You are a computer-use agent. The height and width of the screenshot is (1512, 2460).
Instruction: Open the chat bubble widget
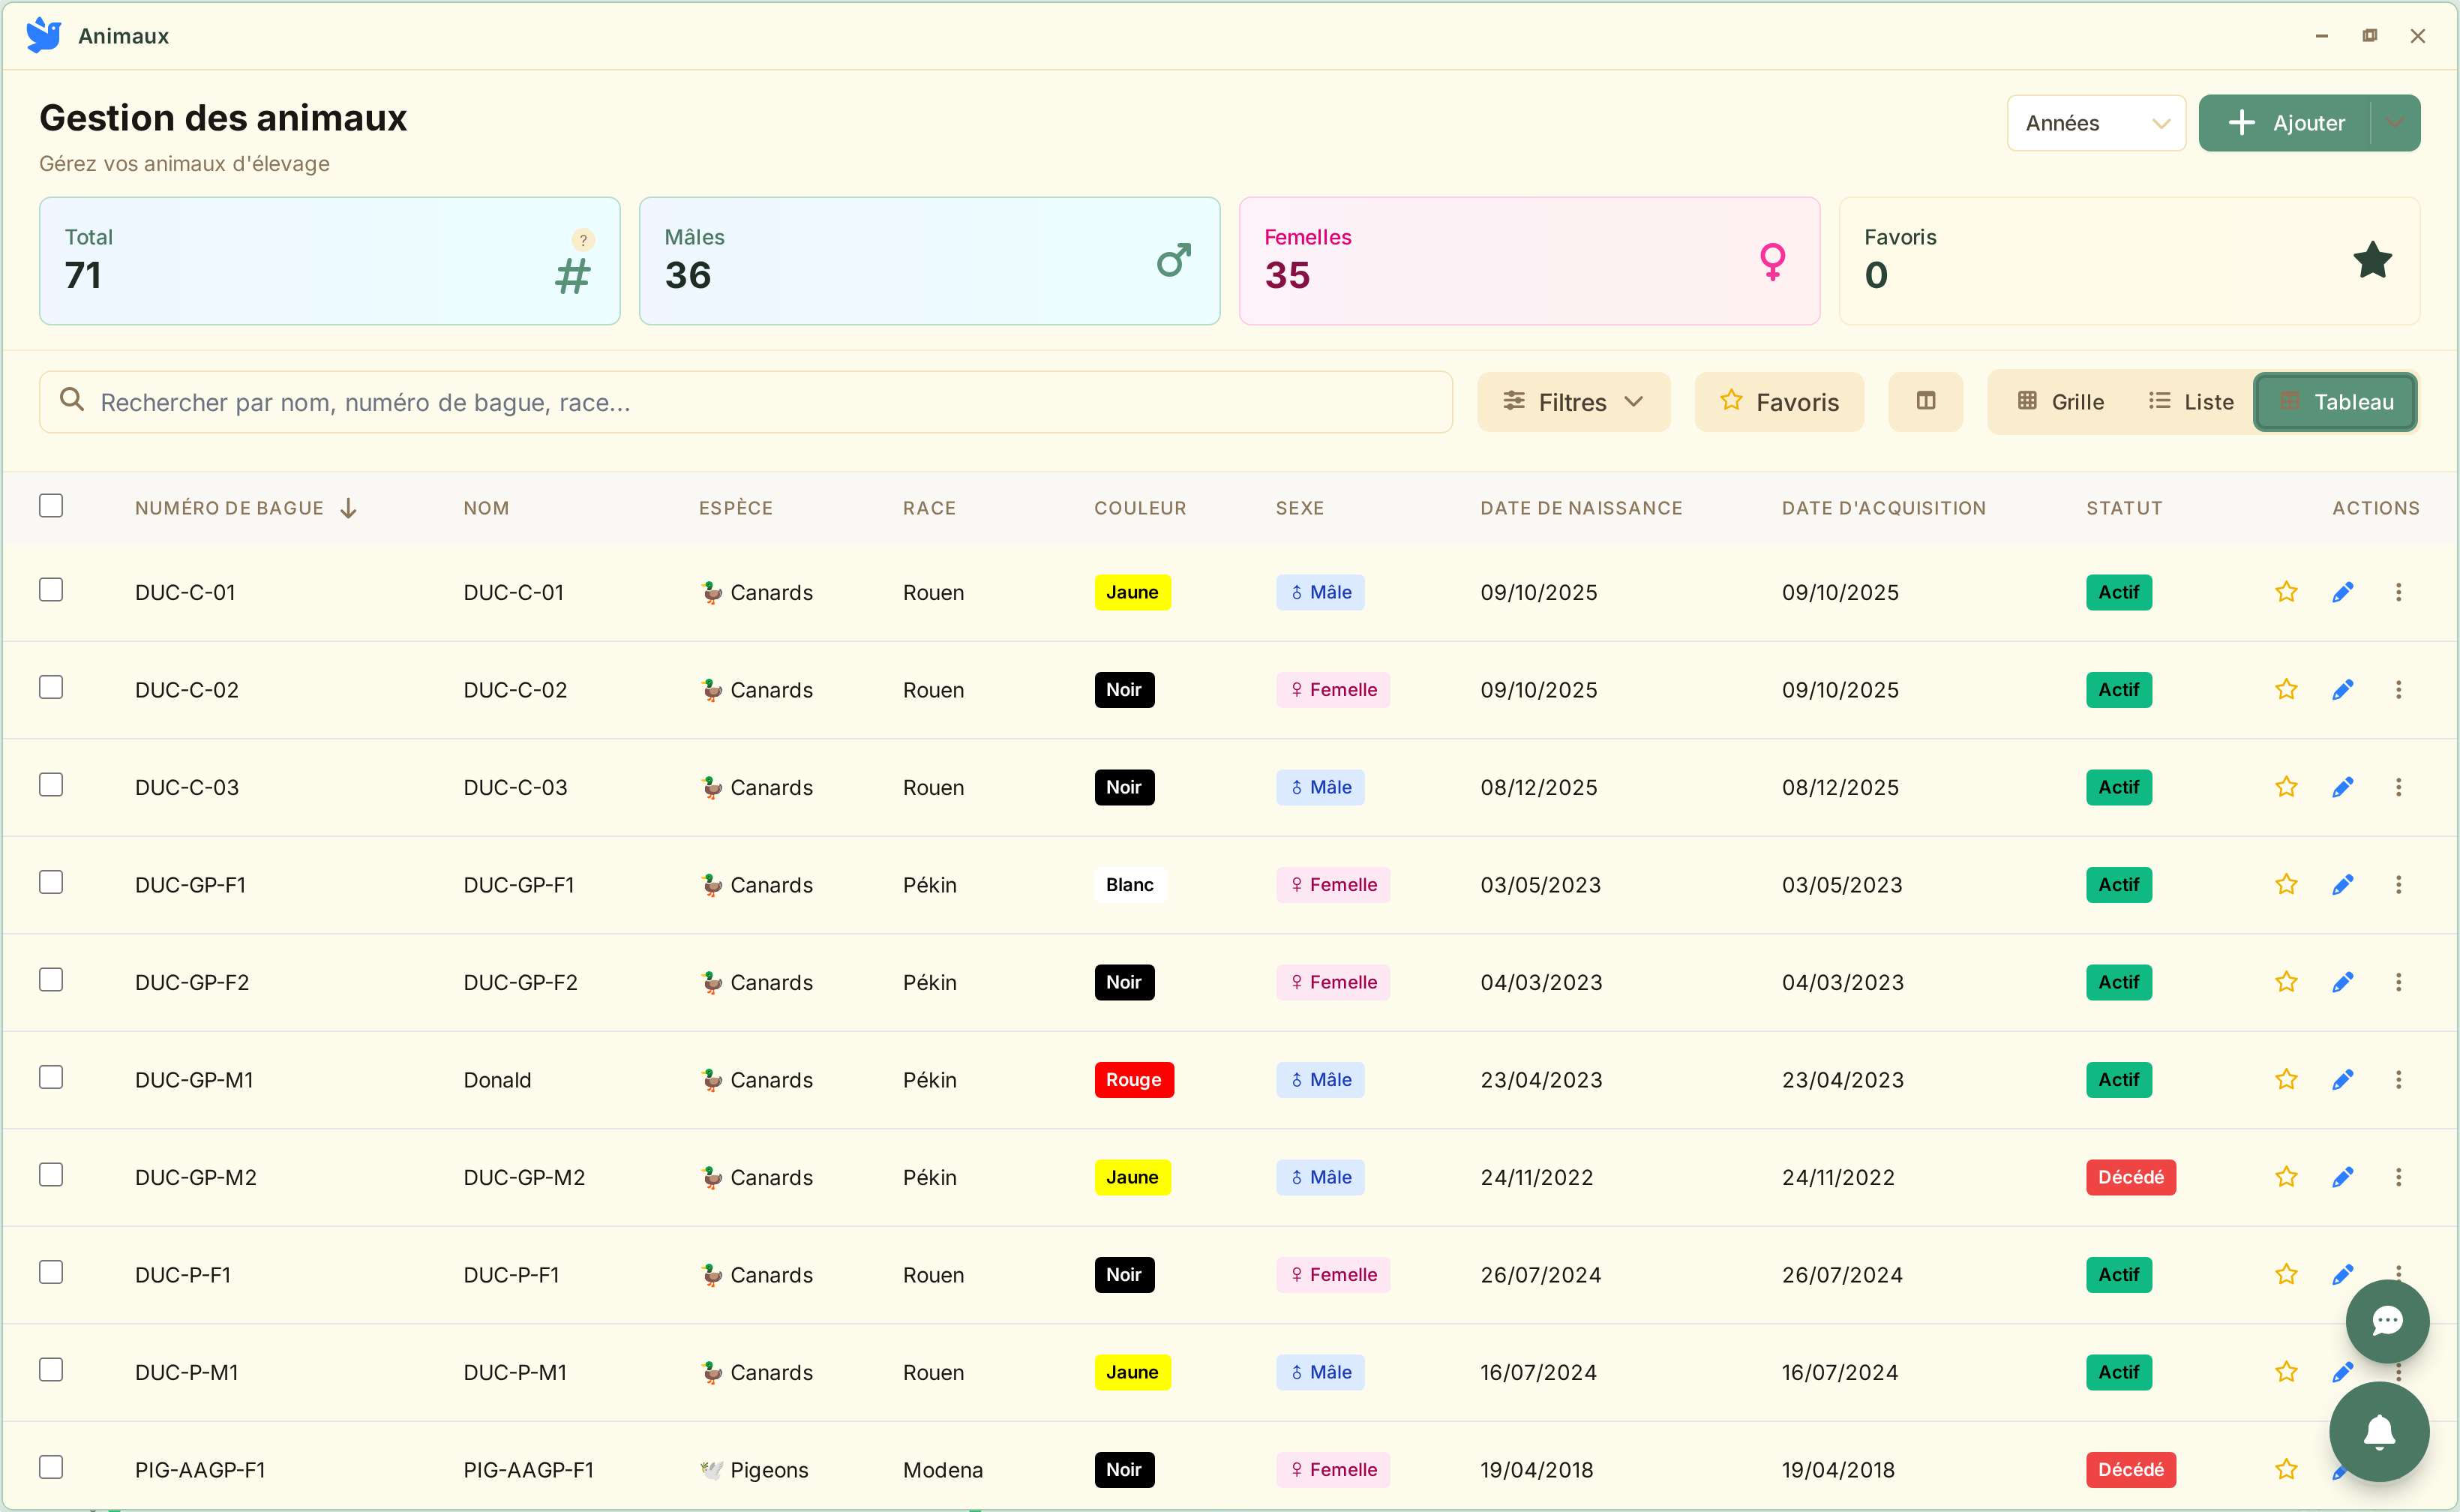tap(2387, 1321)
